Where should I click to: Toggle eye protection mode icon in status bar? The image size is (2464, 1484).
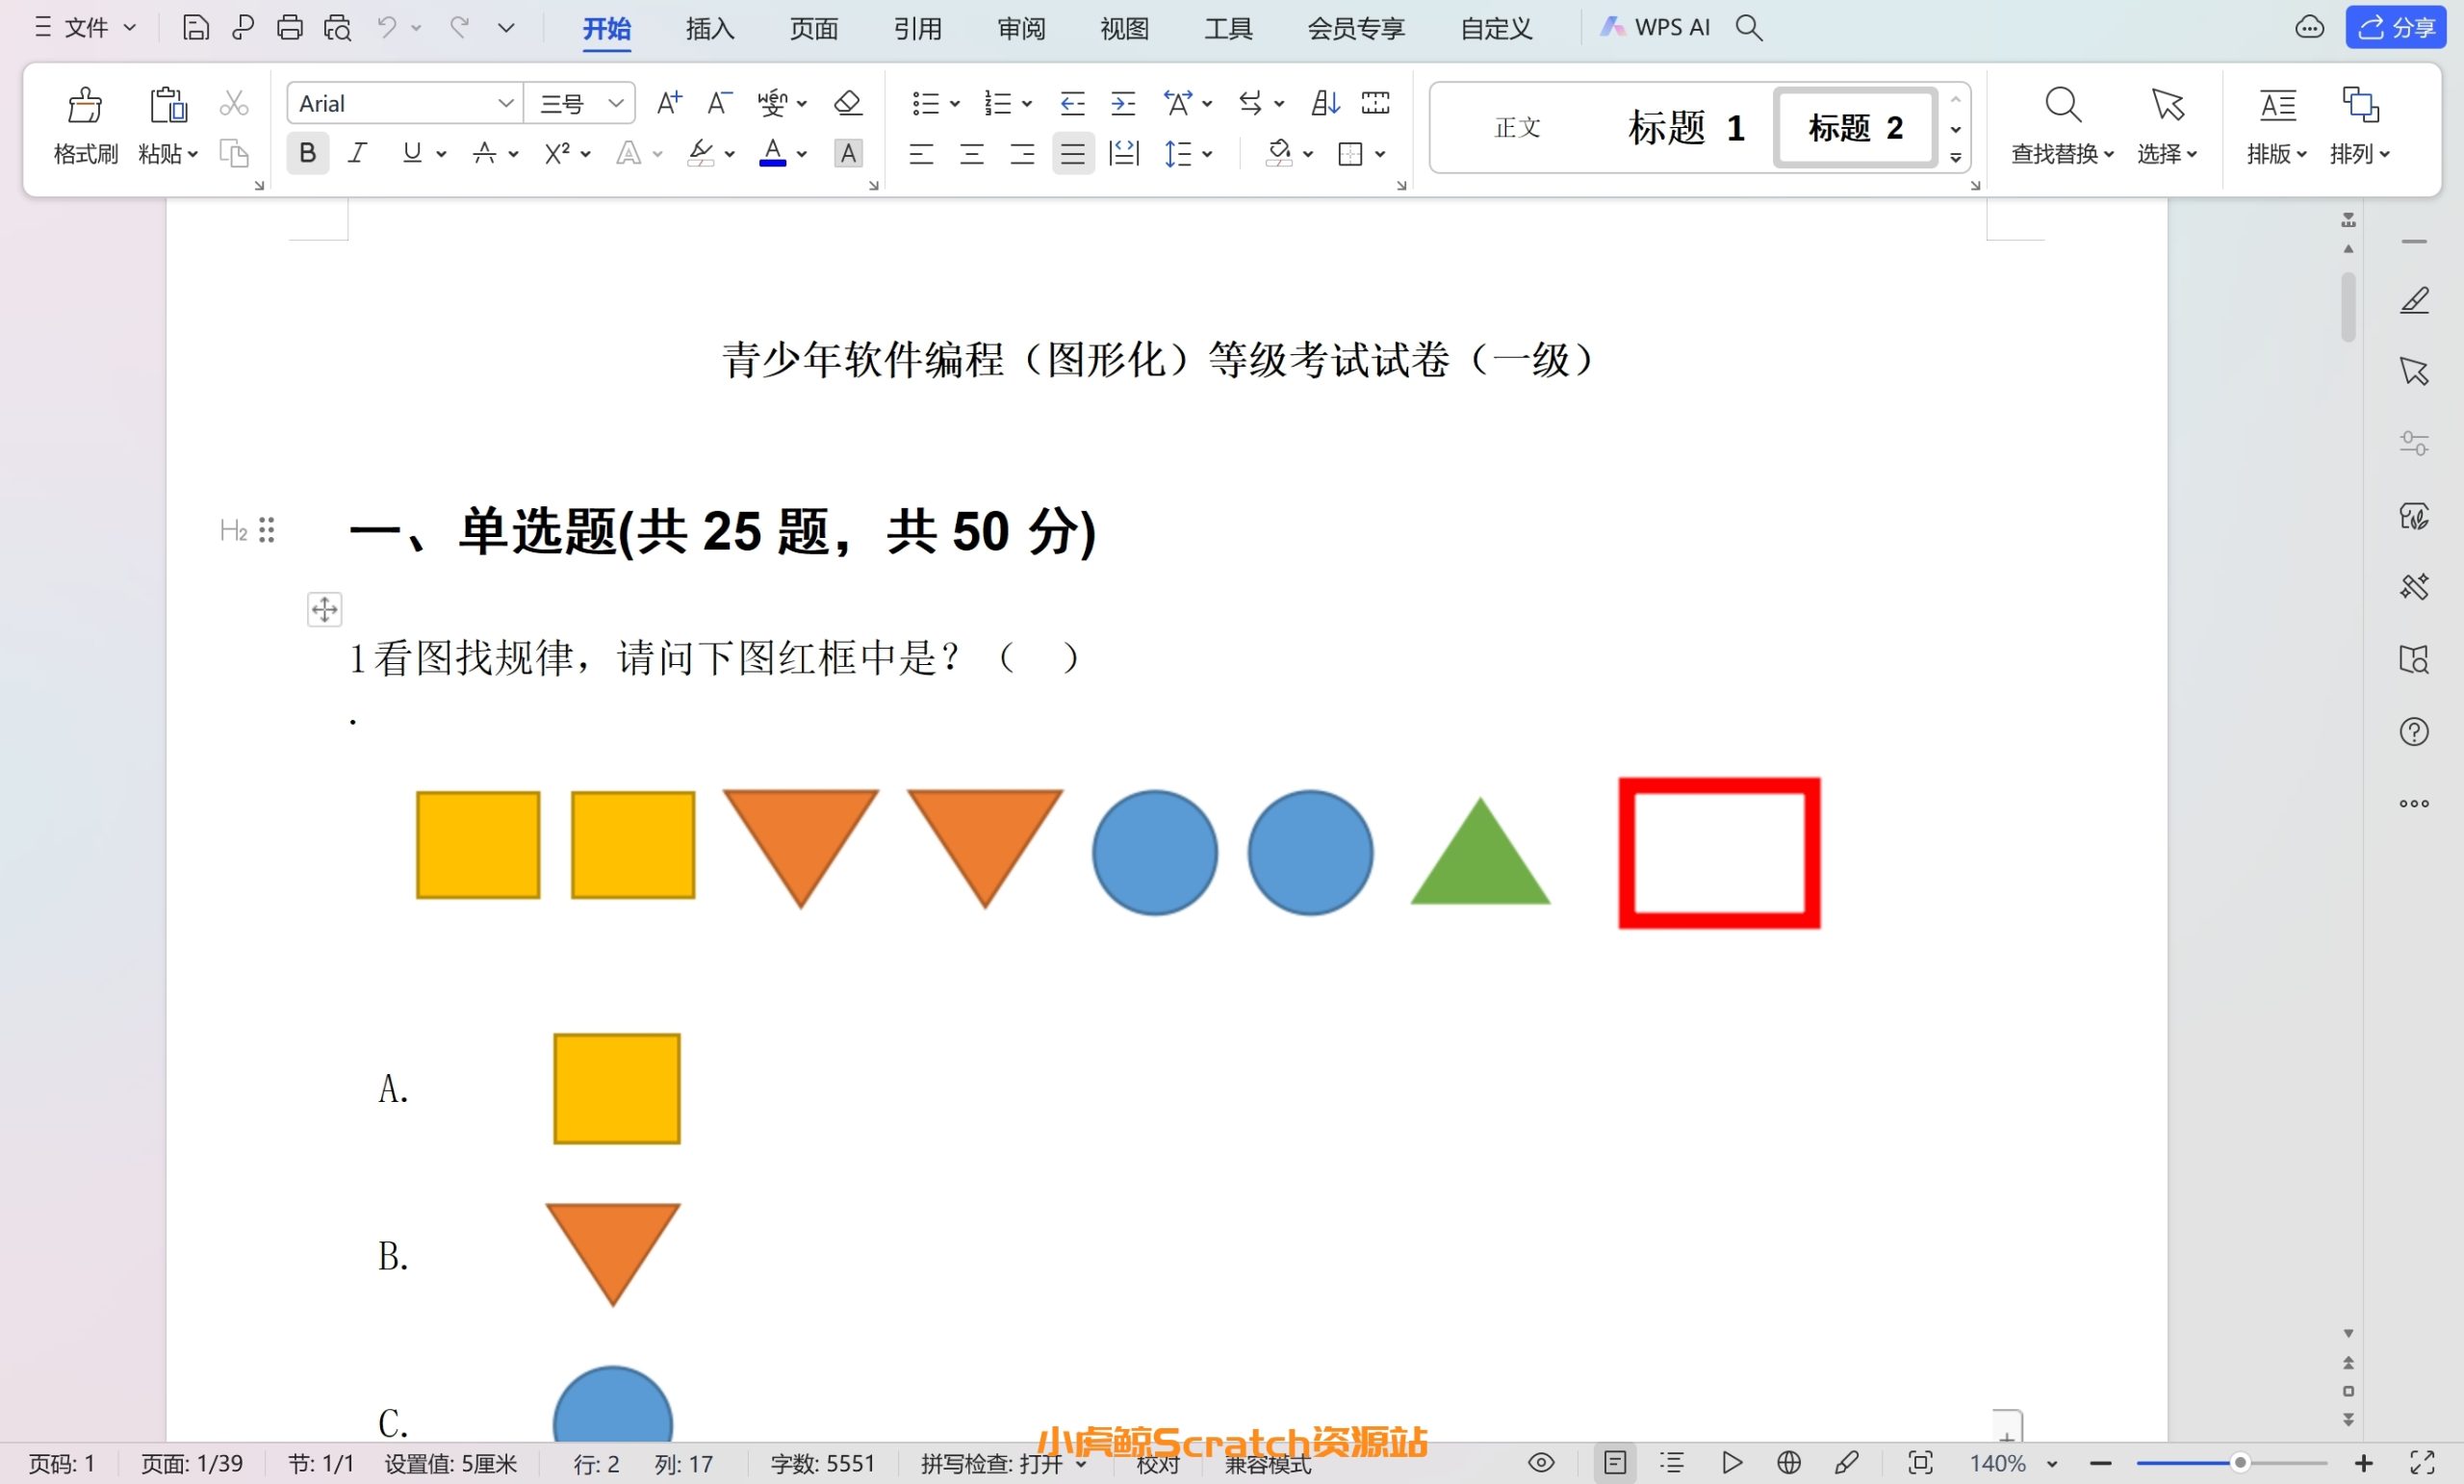[1541, 1463]
